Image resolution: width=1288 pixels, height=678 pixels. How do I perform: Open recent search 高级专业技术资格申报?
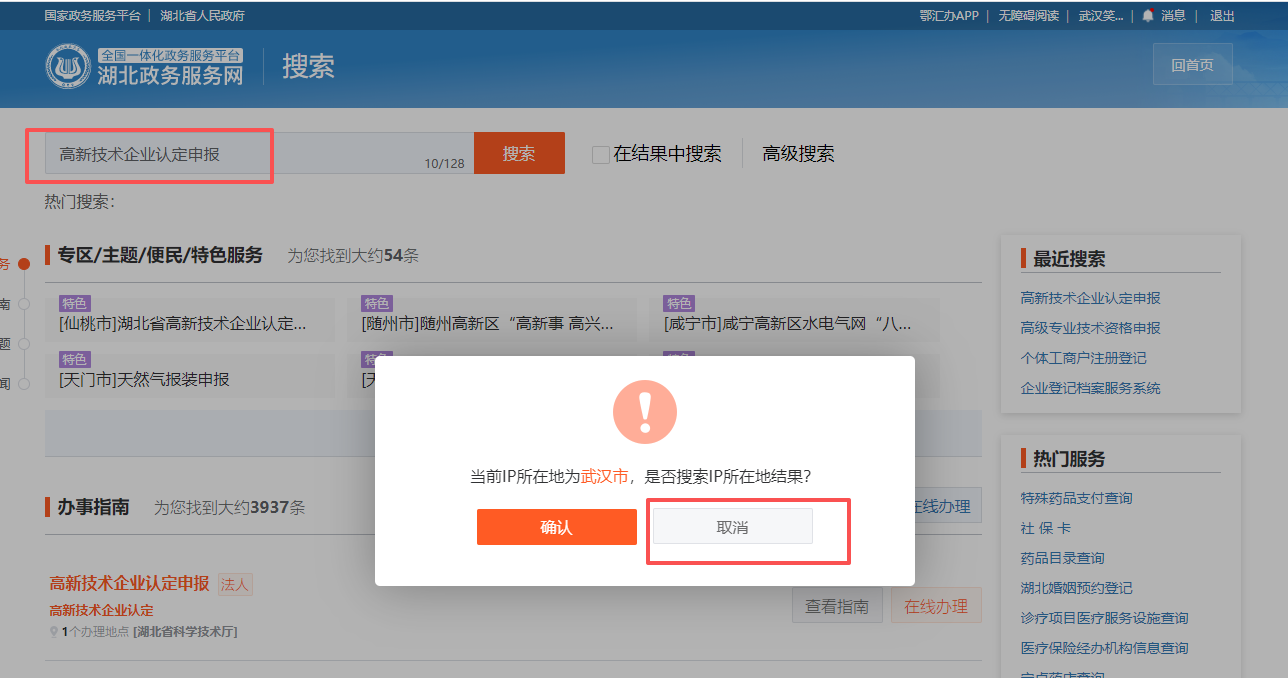1091,328
